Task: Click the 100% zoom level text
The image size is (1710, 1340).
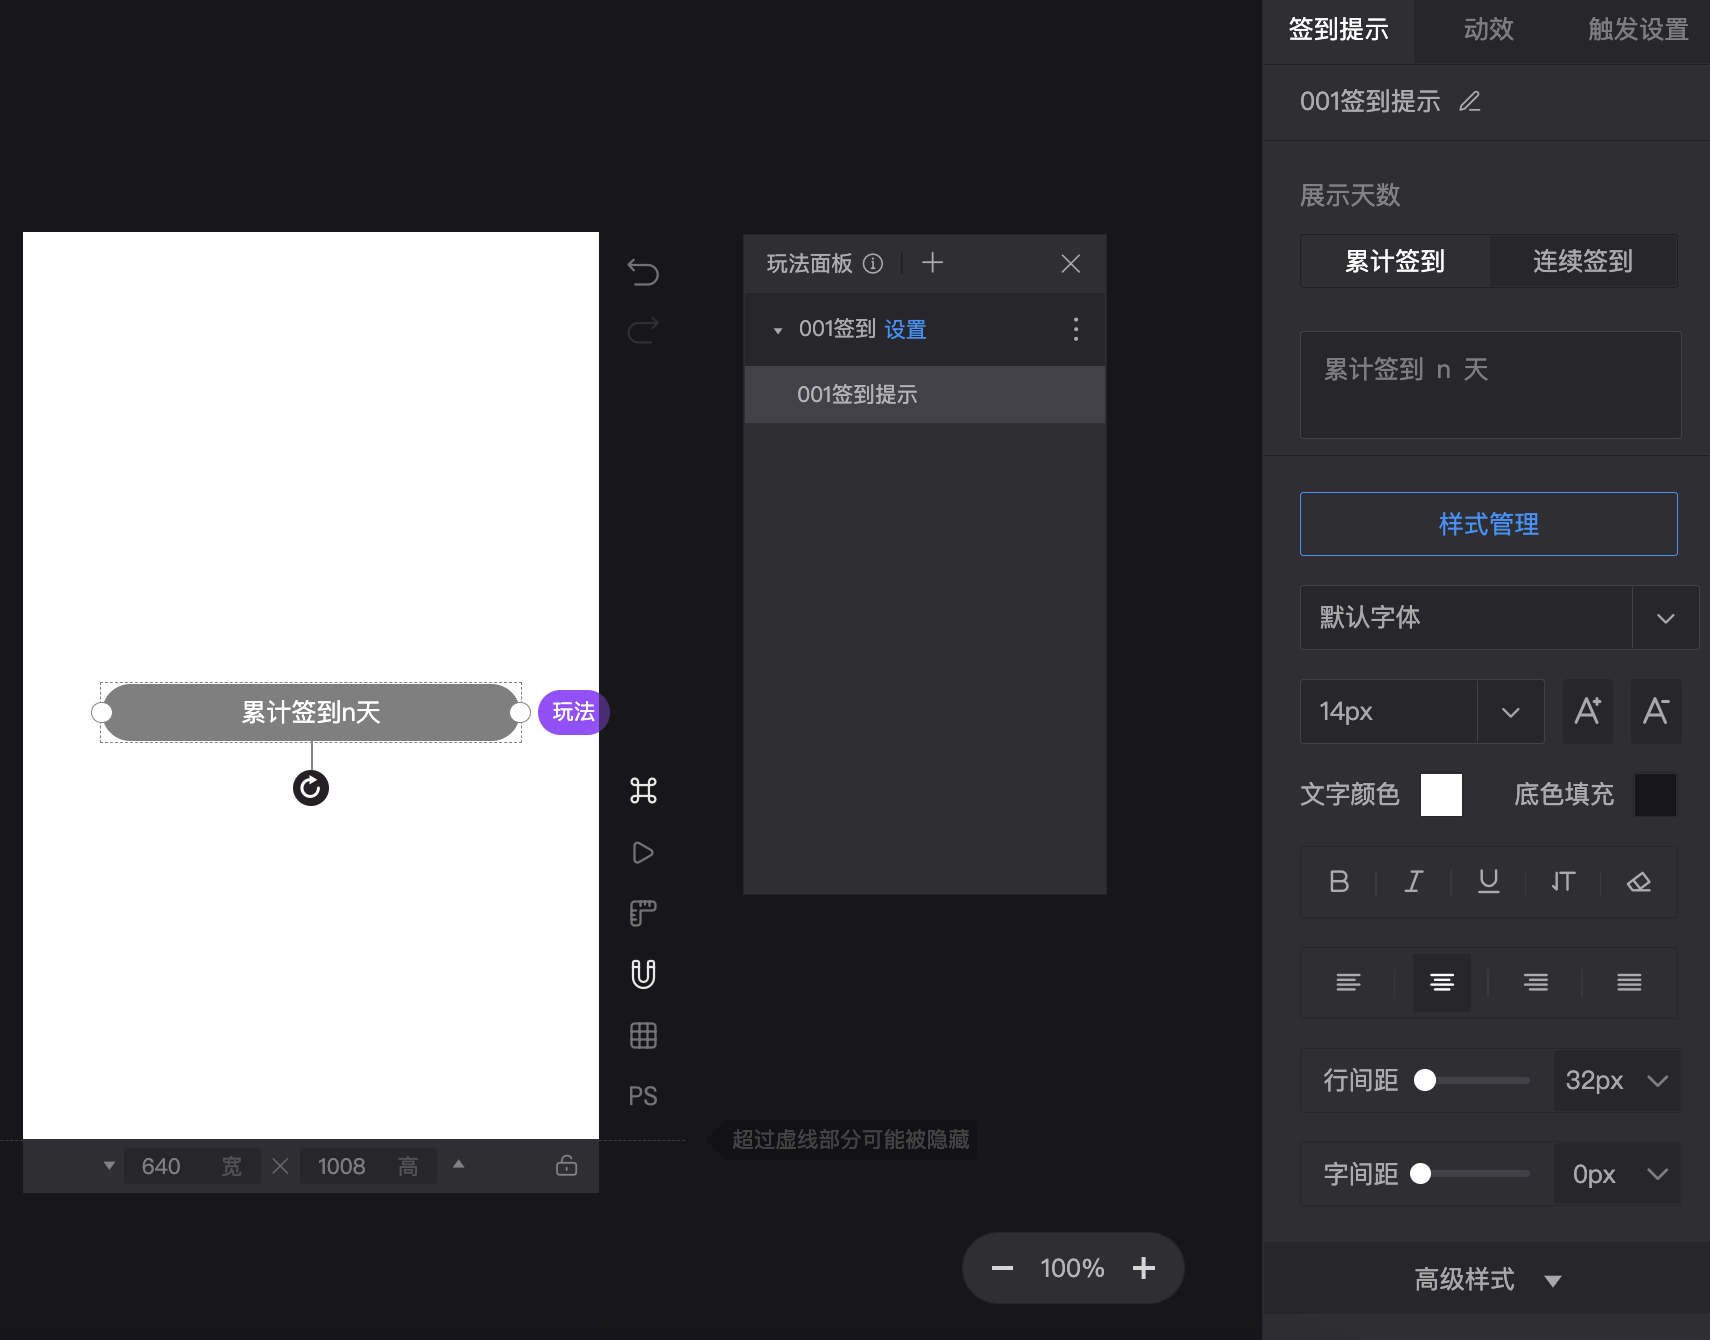Action: click(x=1072, y=1268)
